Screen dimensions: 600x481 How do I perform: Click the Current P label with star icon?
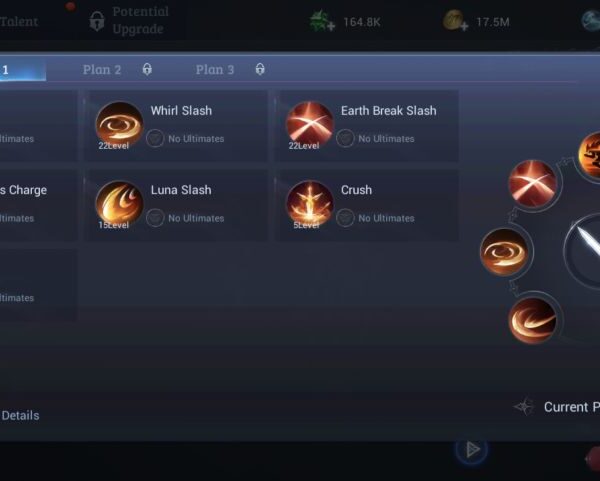tap(557, 407)
